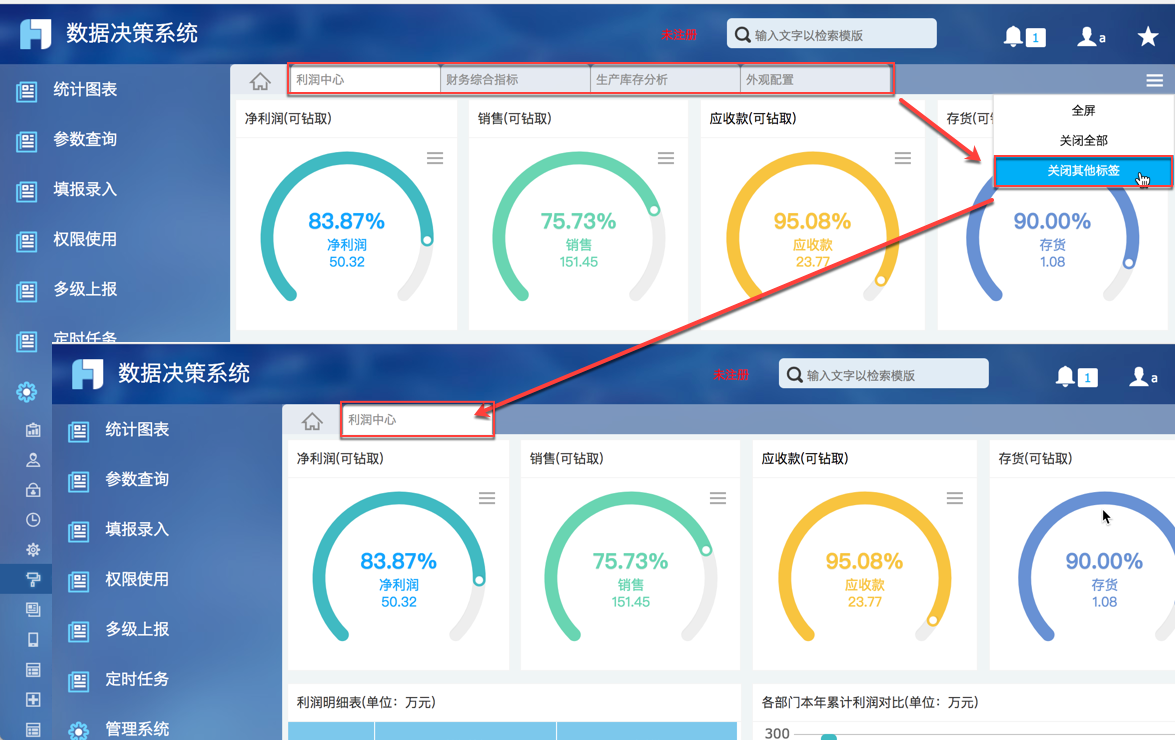Open the tab options hamburger menu
Viewport: 1175px width, 740px height.
coord(1155,80)
